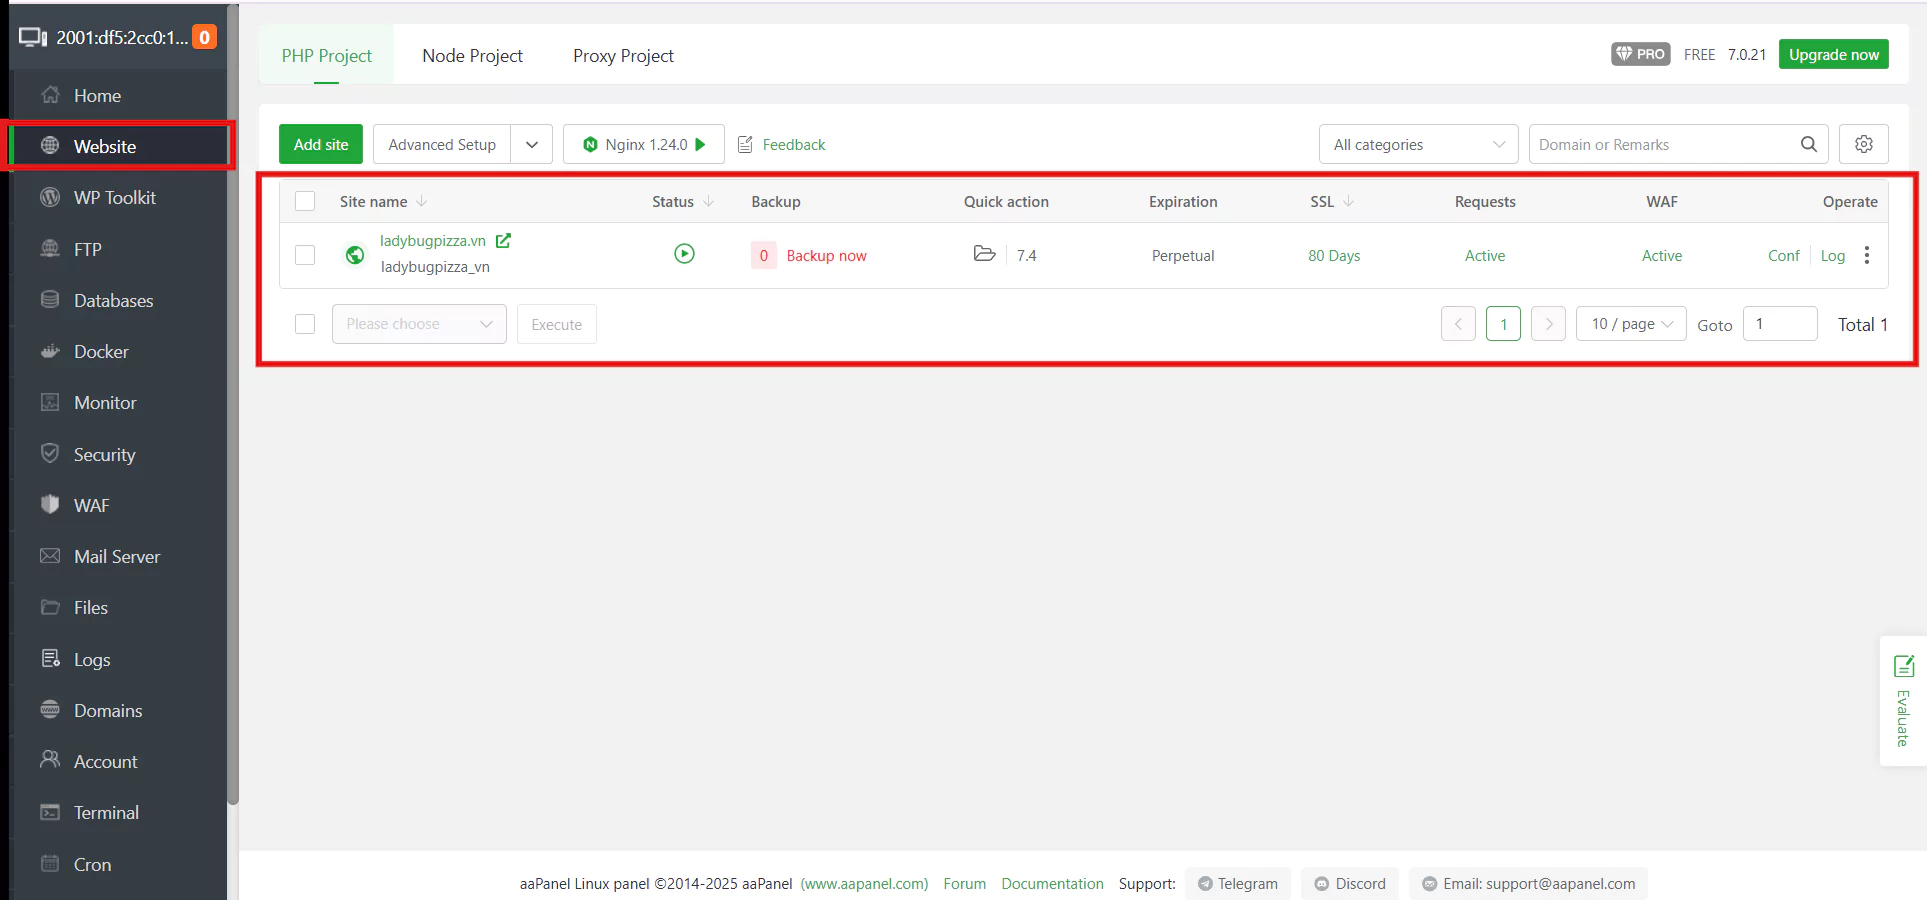Click the Add site button
The height and width of the screenshot is (900, 1927).
click(x=321, y=144)
